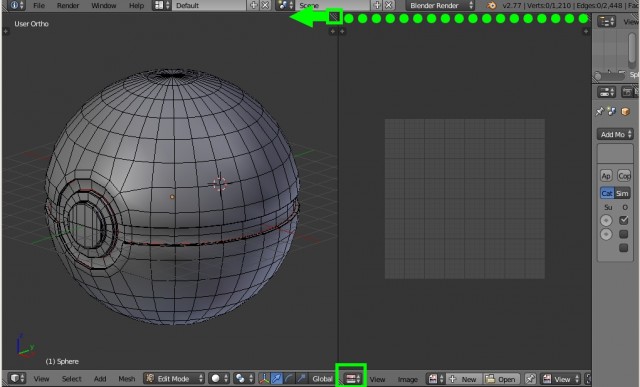Viewport: 640px width, 387px height.
Task: Click the New image button
Action: click(x=464, y=379)
